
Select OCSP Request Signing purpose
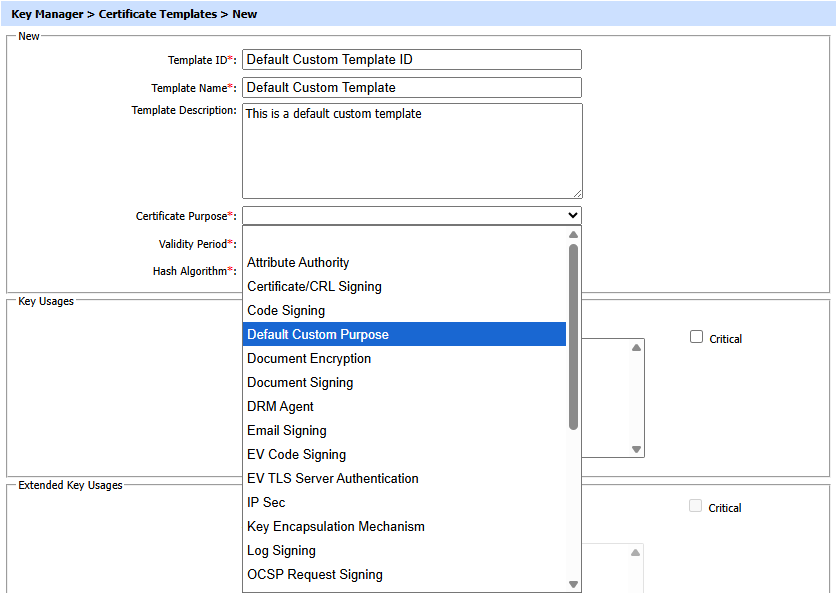tap(315, 575)
